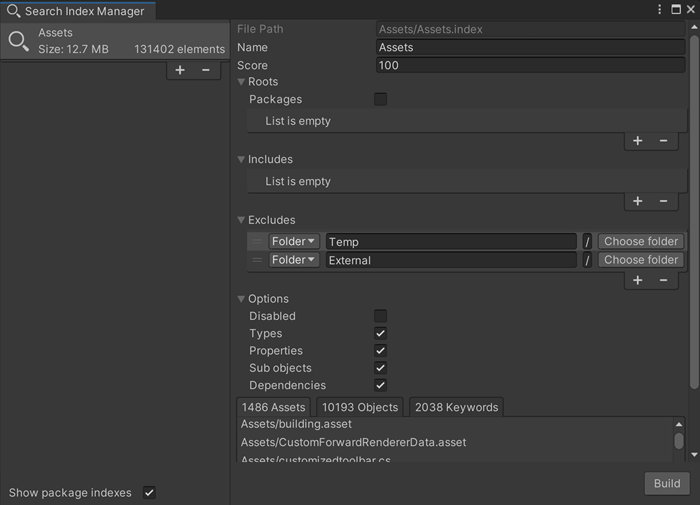Remove a root with Roots minus button
The height and width of the screenshot is (505, 700).
tap(663, 141)
